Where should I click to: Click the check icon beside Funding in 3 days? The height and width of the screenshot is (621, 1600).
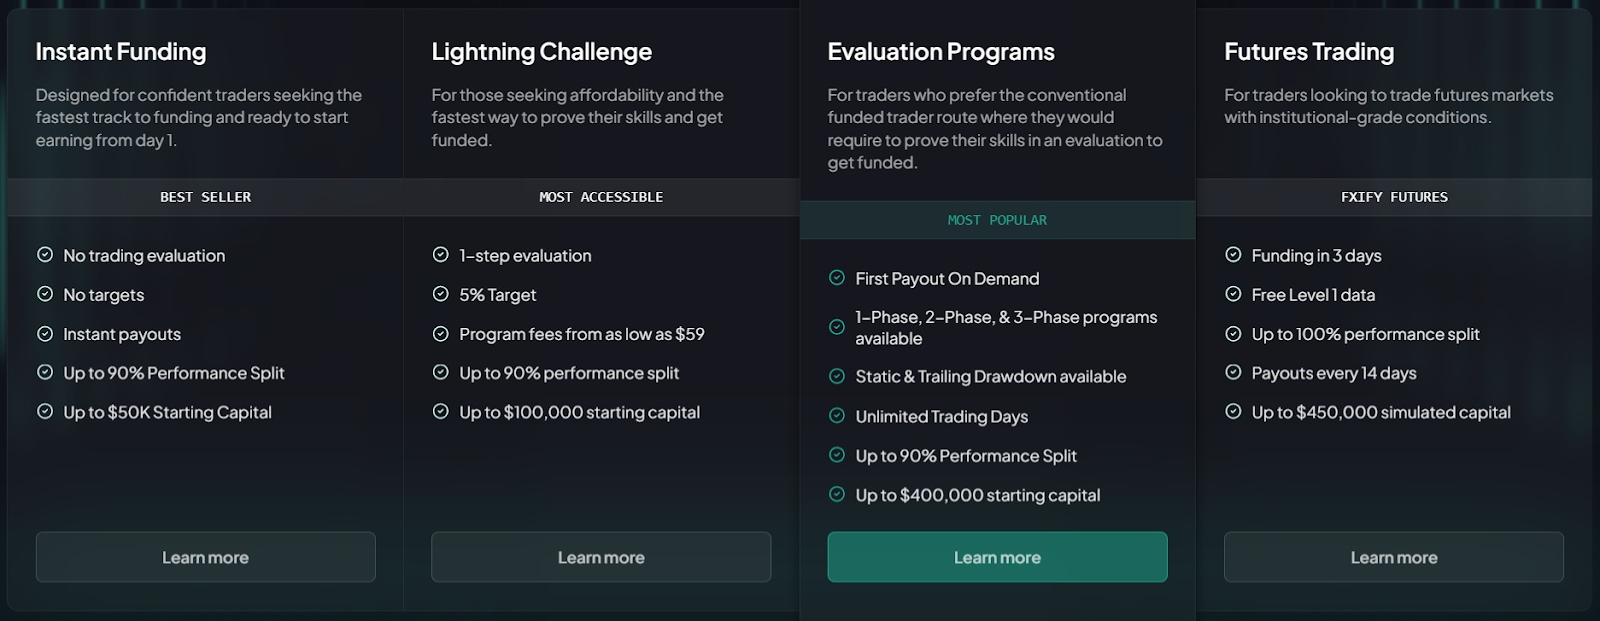pyautogui.click(x=1233, y=255)
